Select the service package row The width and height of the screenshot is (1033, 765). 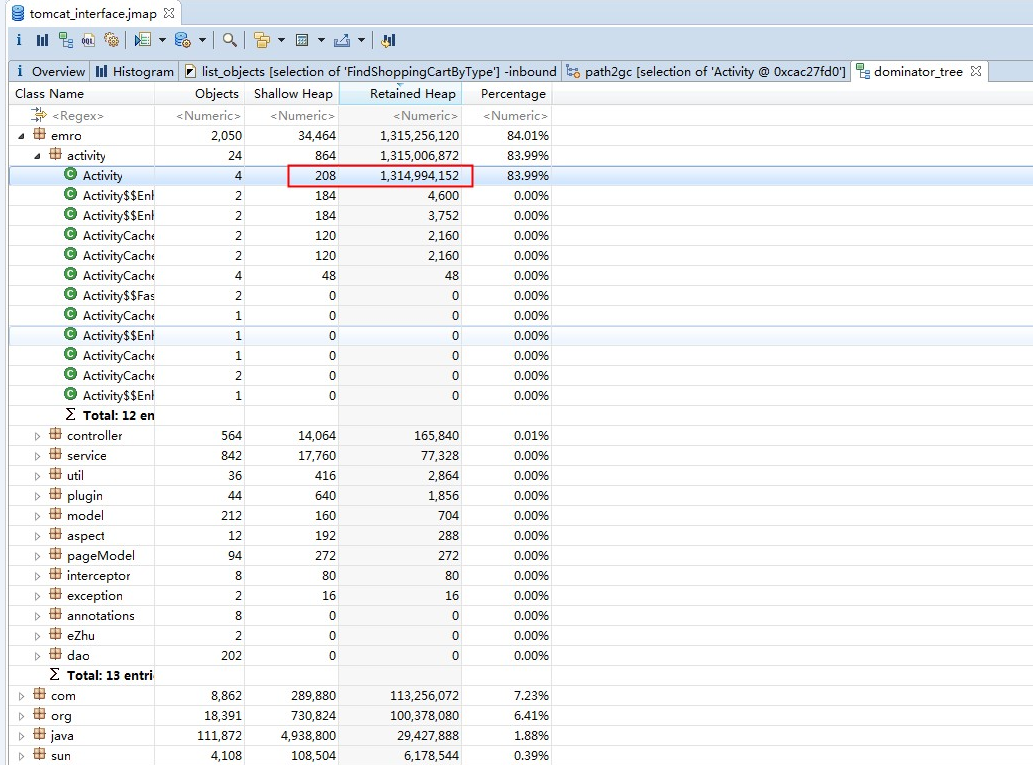point(86,456)
